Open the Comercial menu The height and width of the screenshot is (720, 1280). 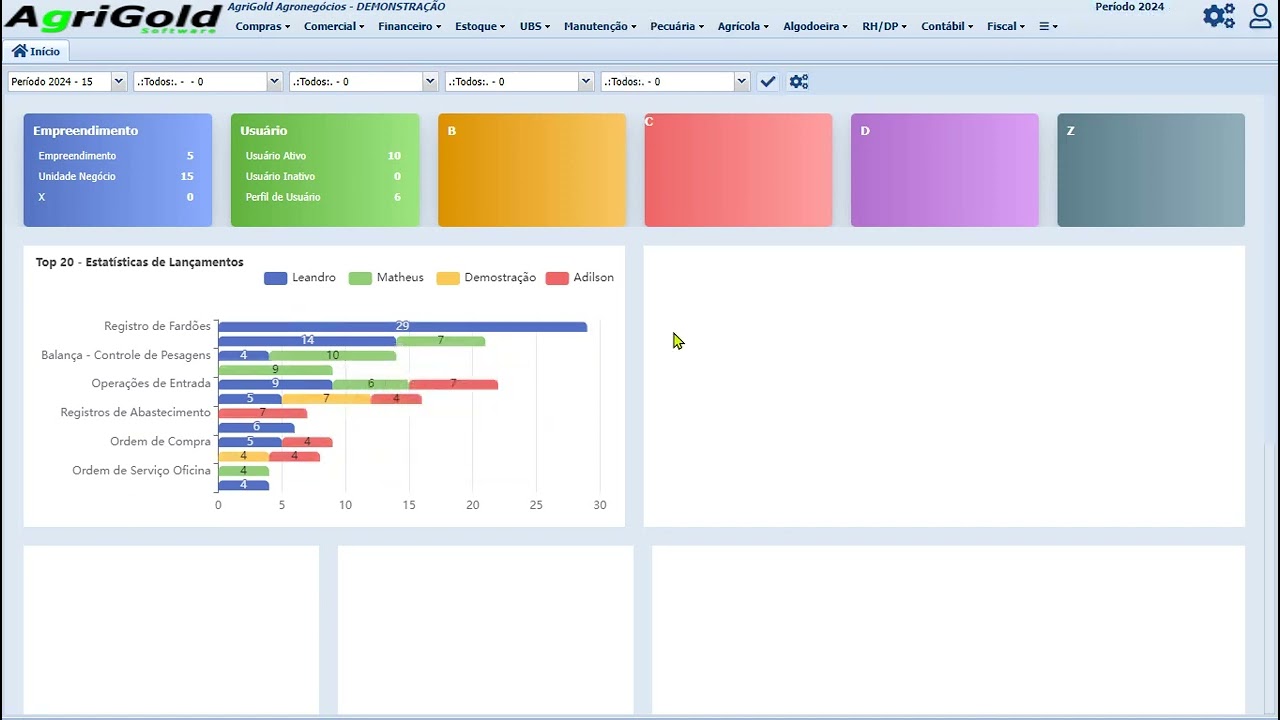(334, 26)
